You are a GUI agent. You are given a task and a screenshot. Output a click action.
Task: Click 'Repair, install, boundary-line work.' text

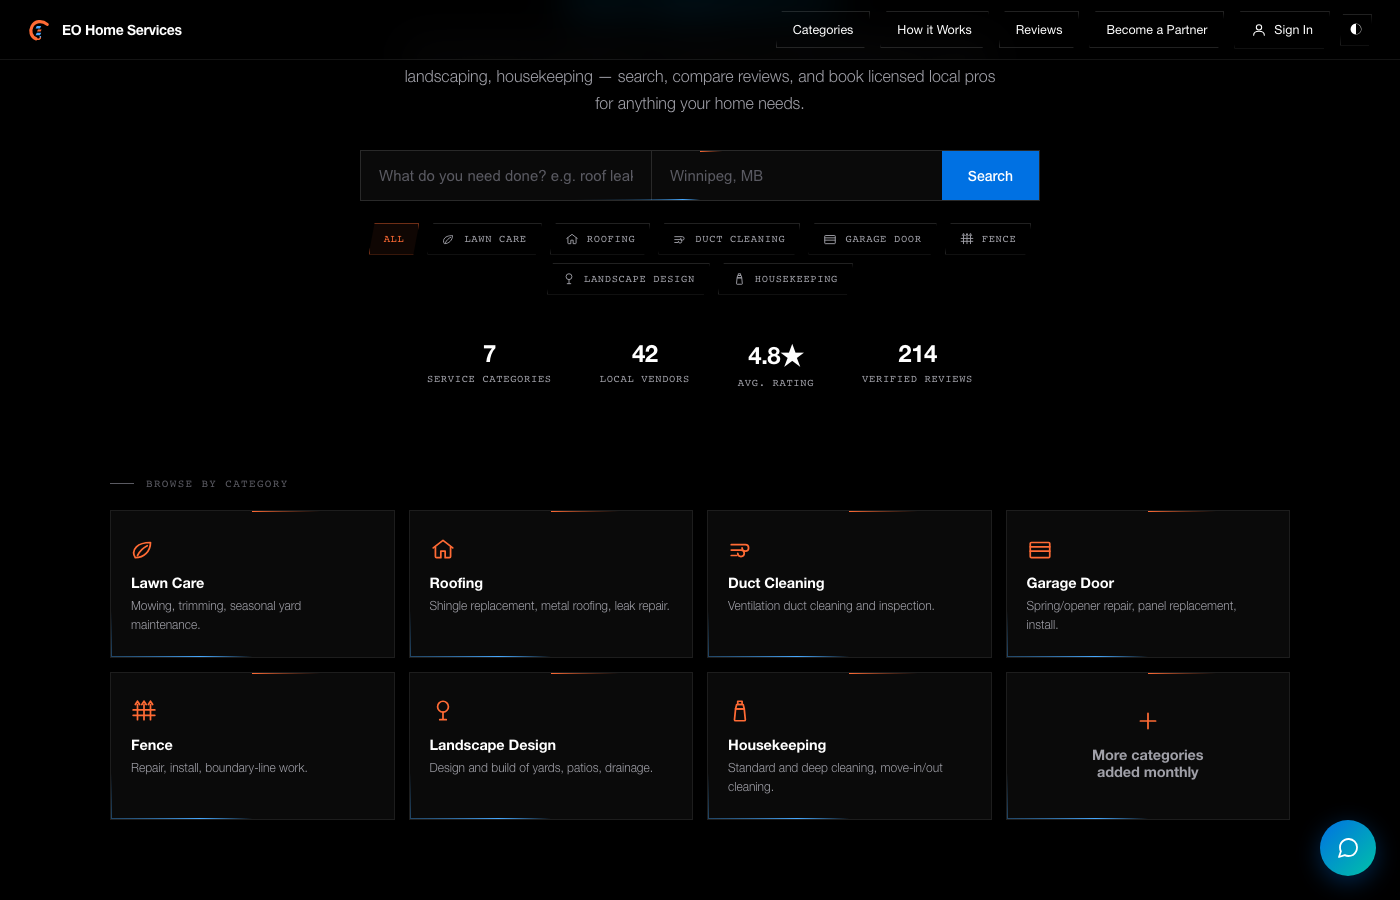[x=219, y=768]
